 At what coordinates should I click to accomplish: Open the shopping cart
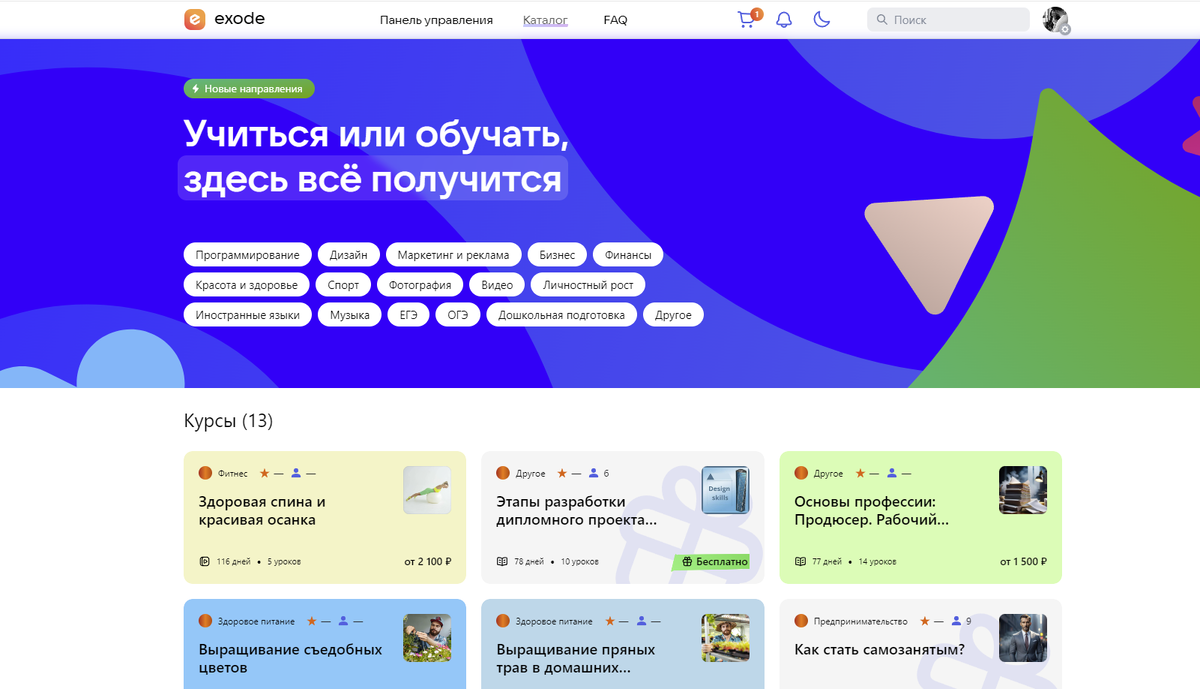[x=746, y=19]
